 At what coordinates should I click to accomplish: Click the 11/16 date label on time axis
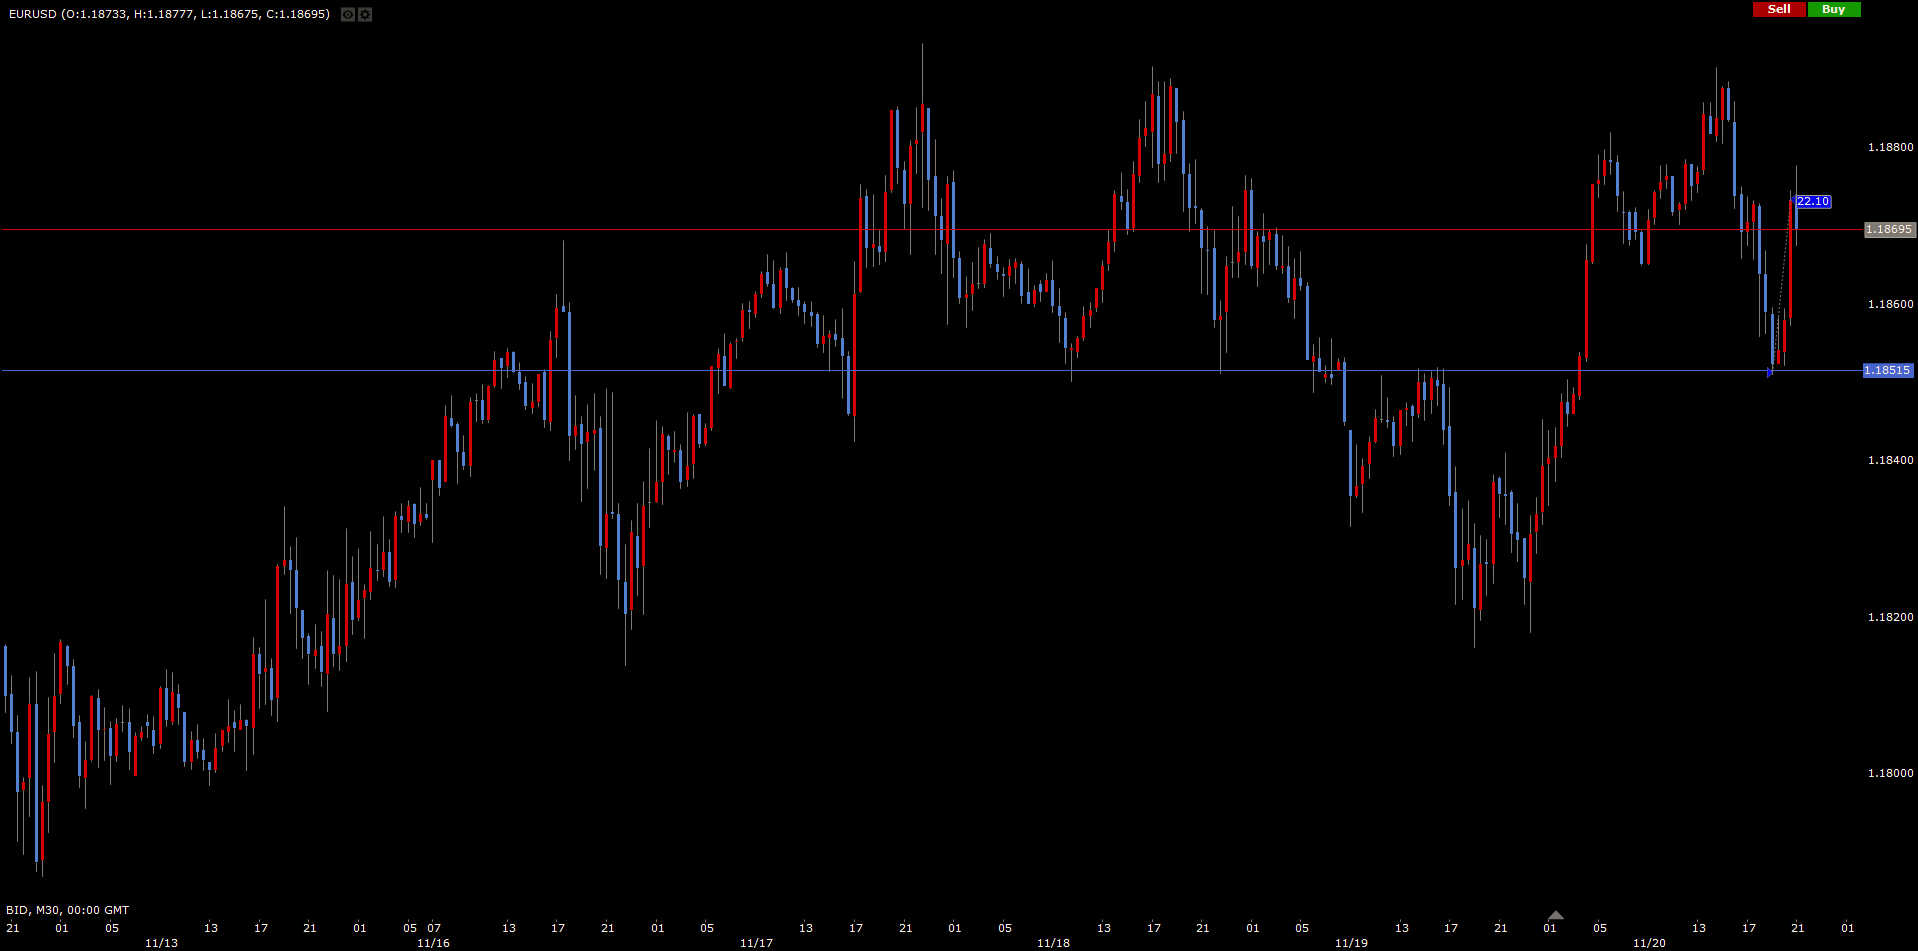[433, 943]
